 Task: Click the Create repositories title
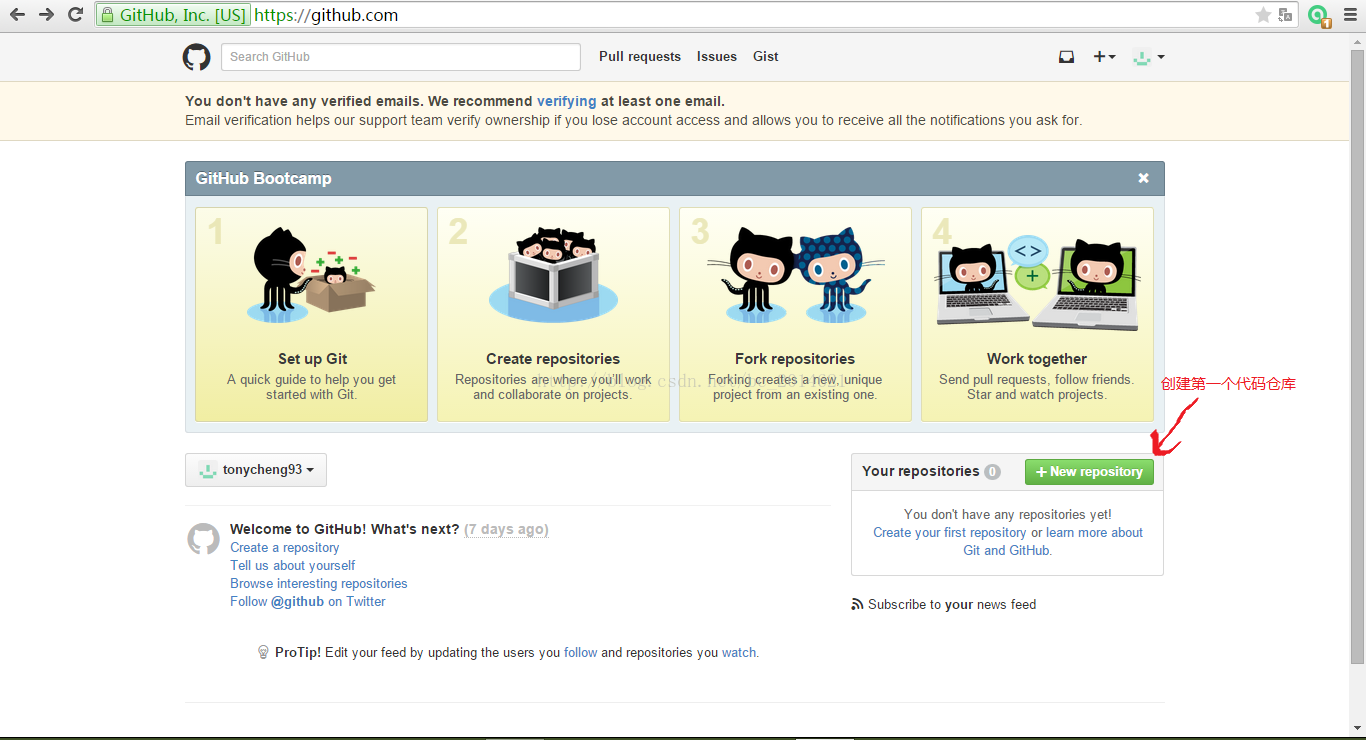pos(553,359)
